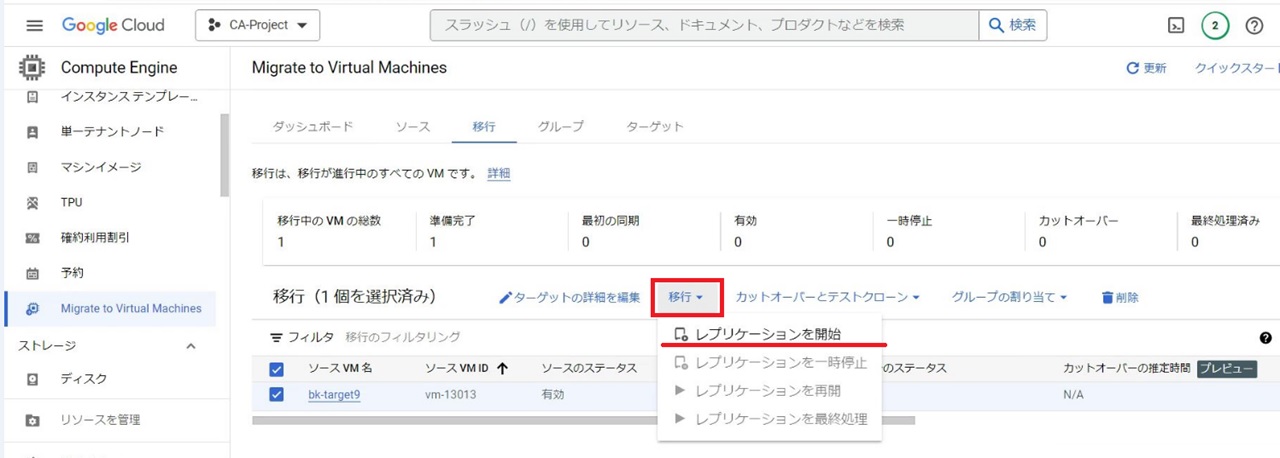Uncheck the bk-target9 row checkbox

[x=277, y=395]
